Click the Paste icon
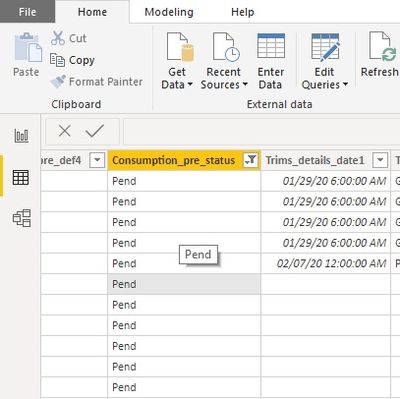Viewport: 400px width, 399px height. [x=28, y=47]
